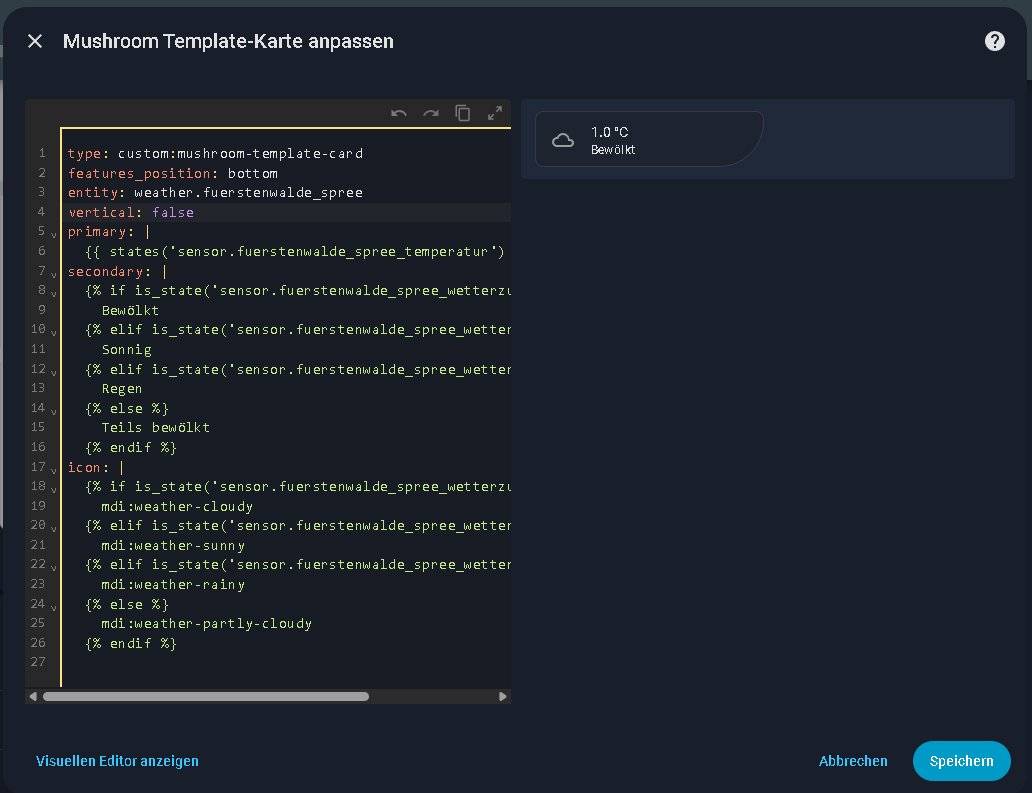Save the card with Speichern
This screenshot has width=1032, height=793.
[961, 761]
